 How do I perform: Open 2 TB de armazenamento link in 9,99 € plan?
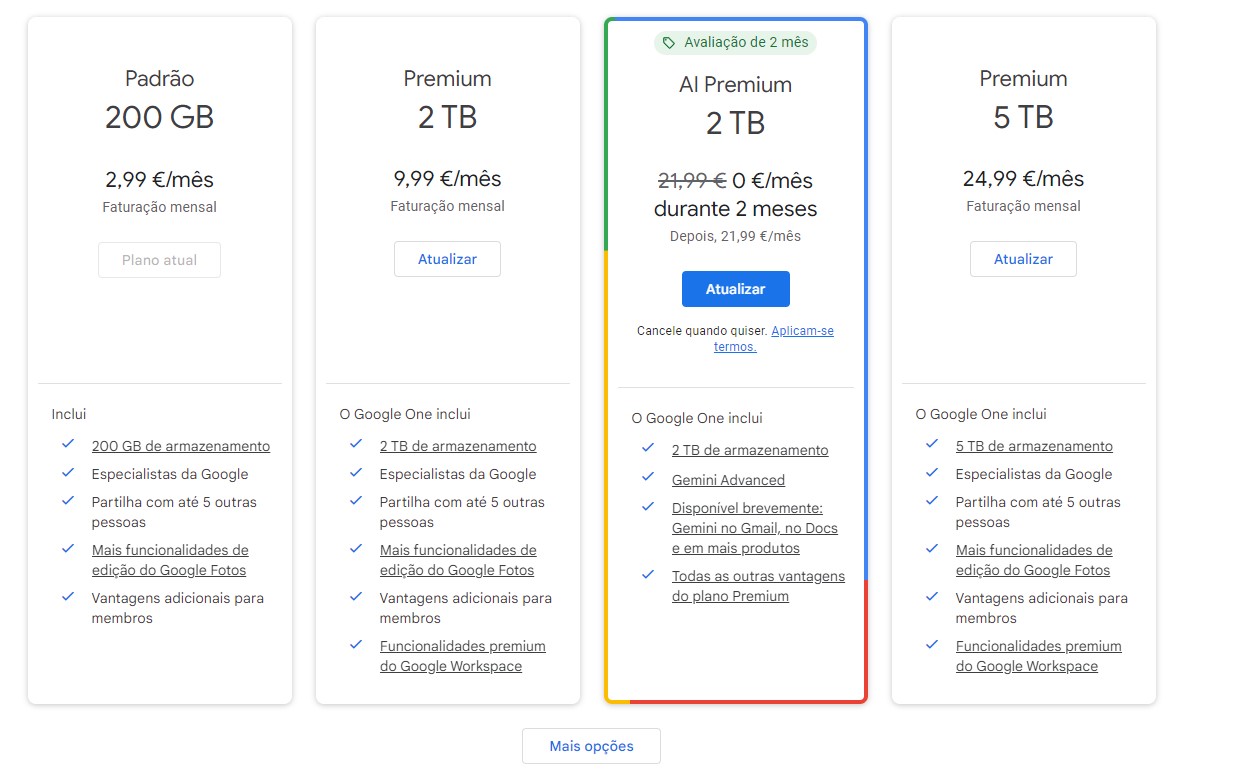(458, 446)
